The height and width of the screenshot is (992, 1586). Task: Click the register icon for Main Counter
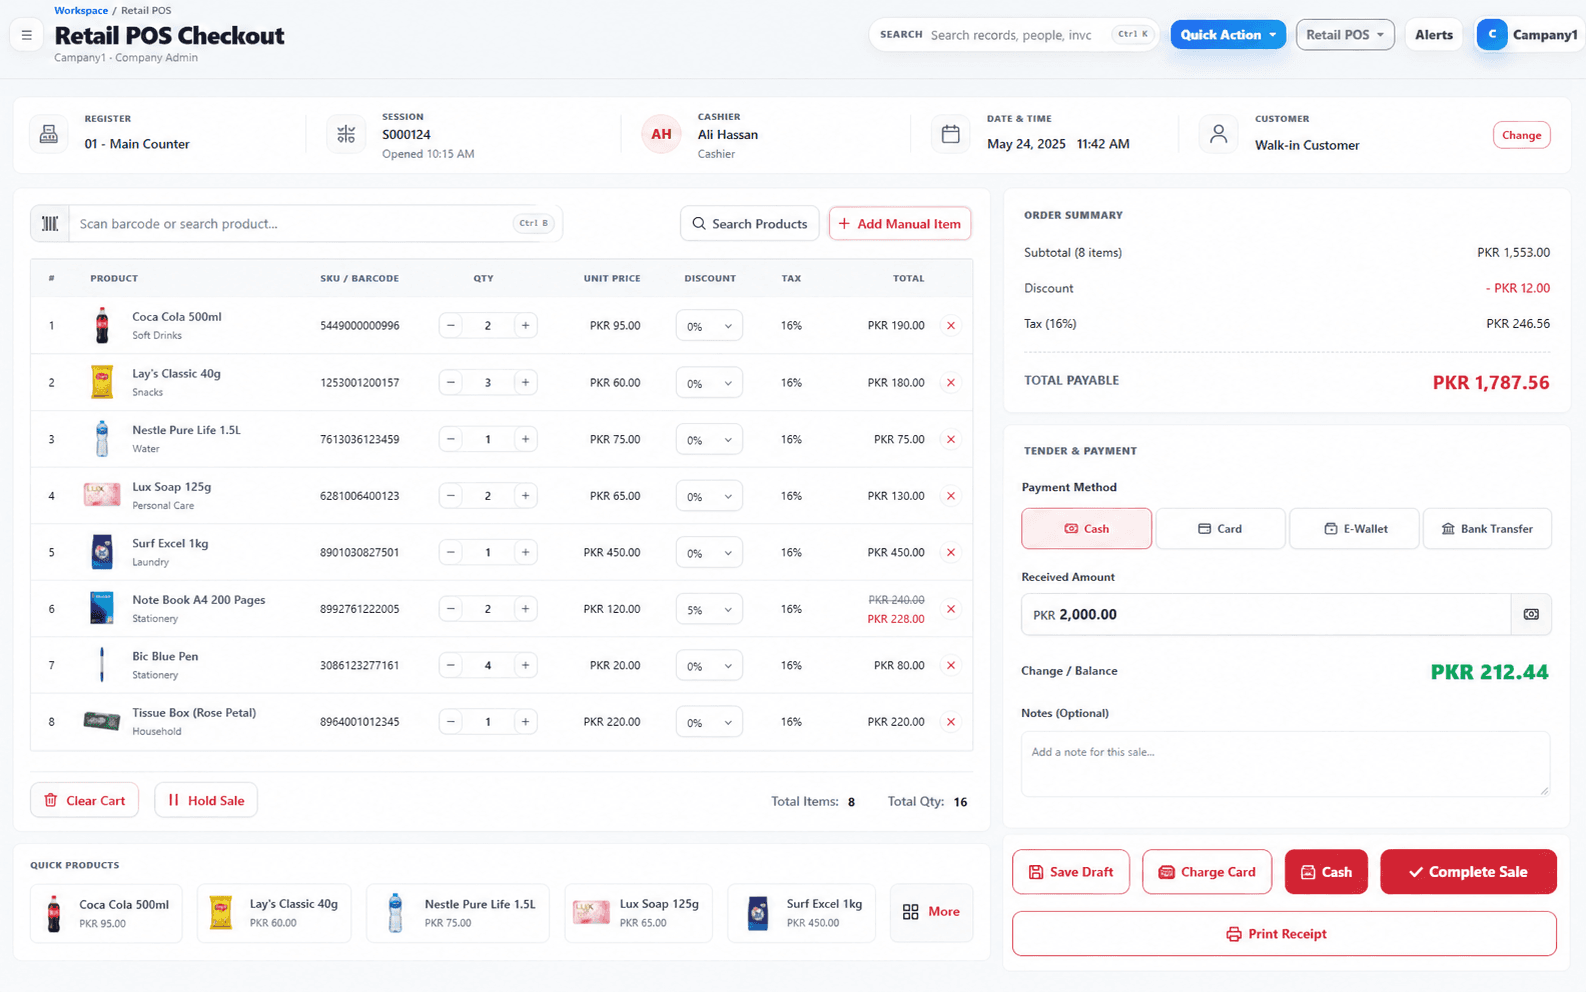48,134
